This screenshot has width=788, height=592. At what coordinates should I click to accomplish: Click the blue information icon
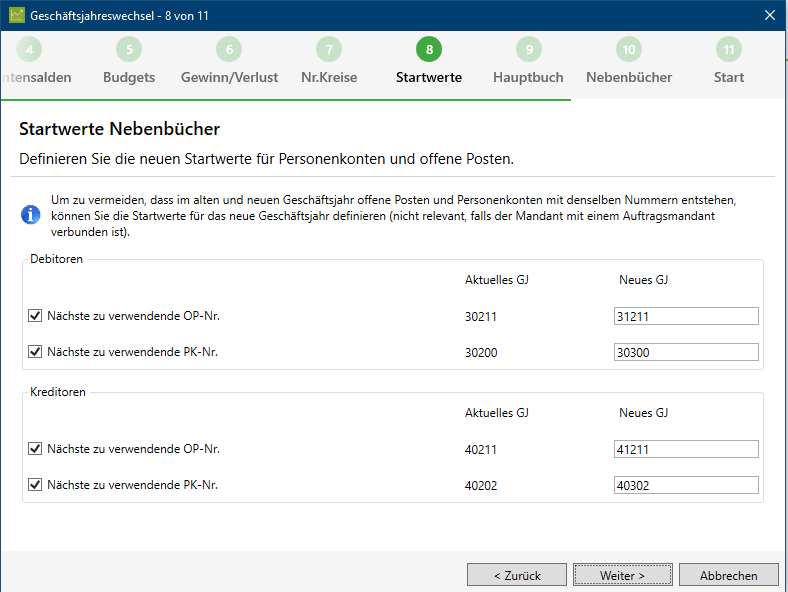31,215
